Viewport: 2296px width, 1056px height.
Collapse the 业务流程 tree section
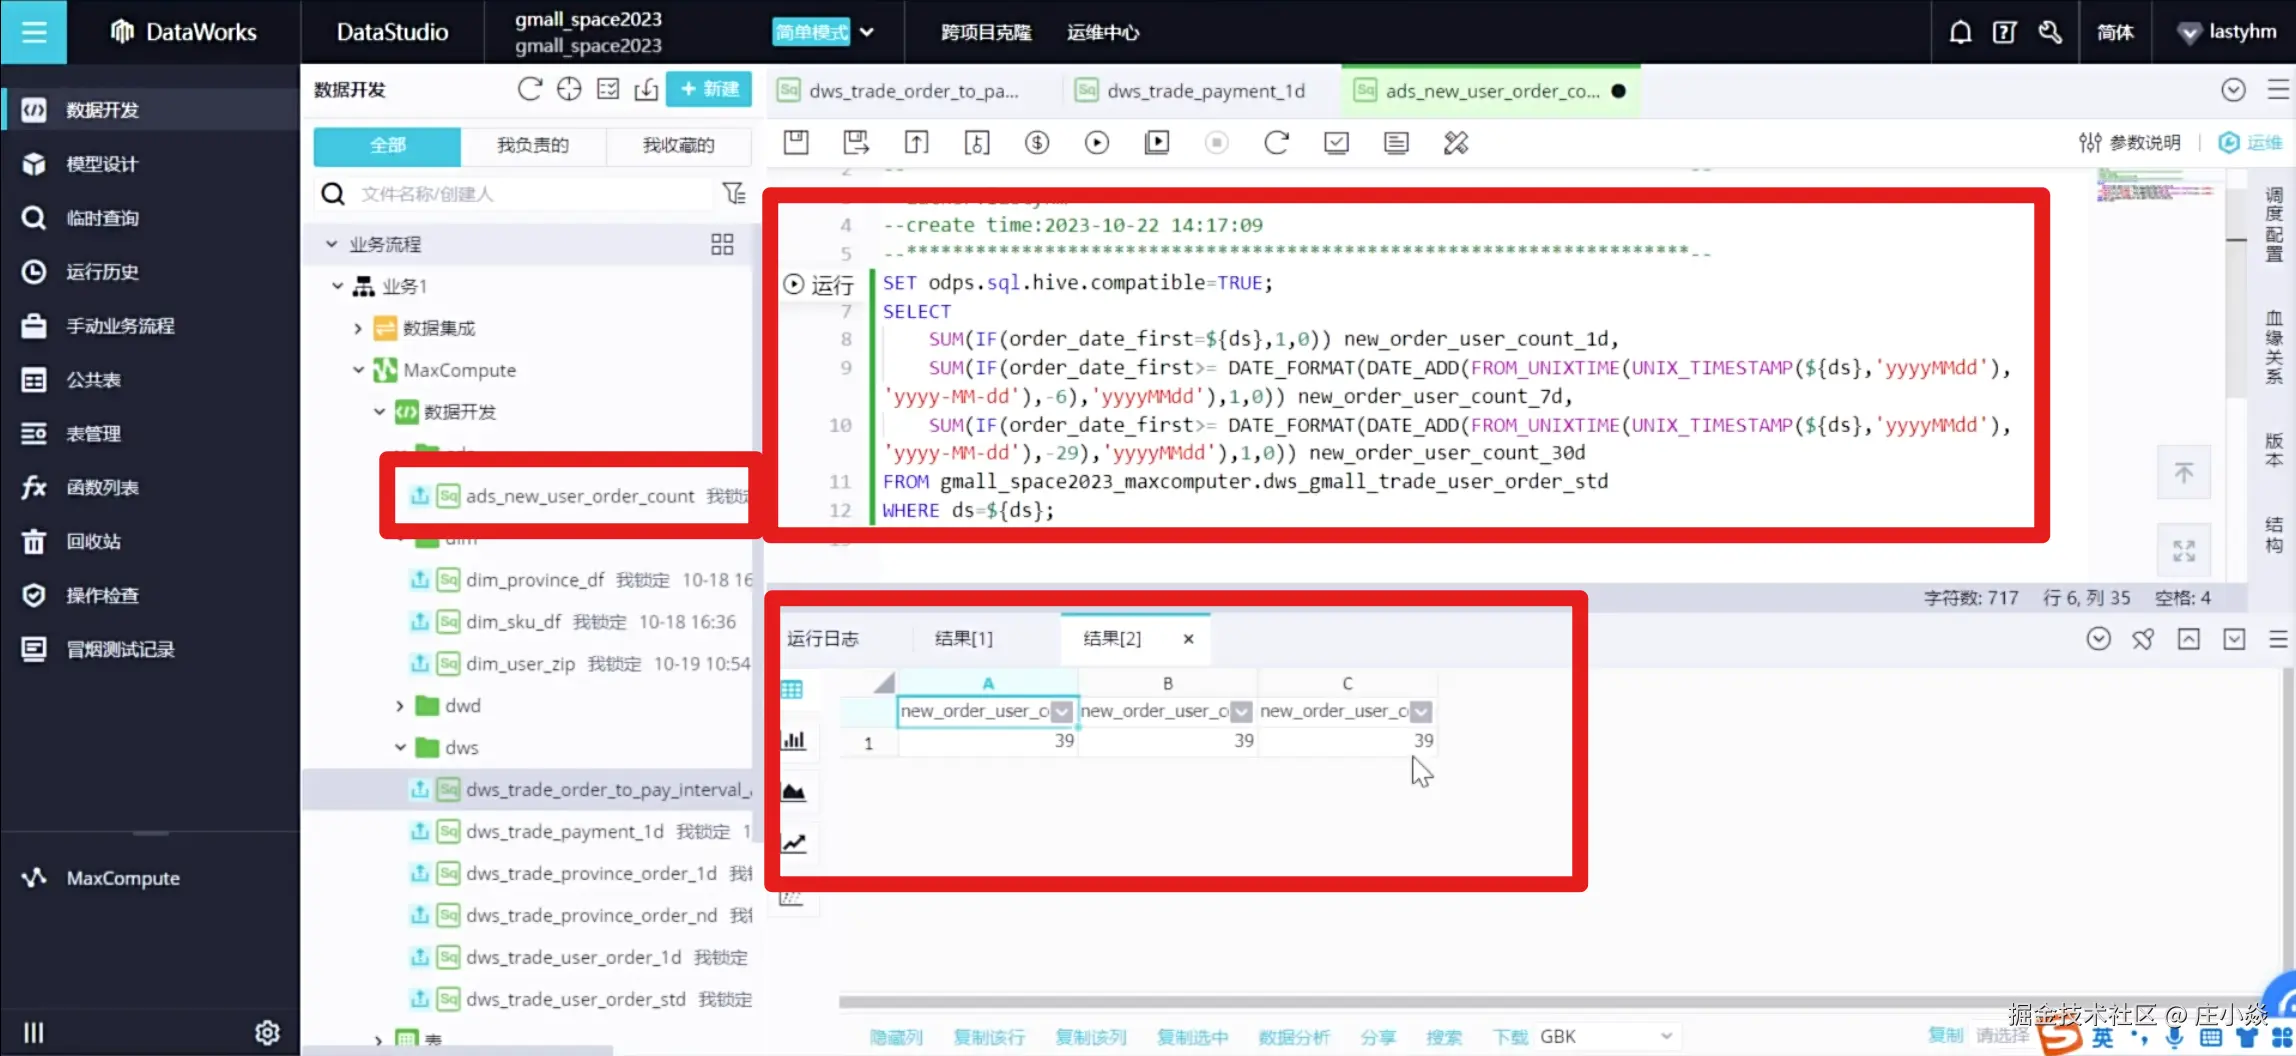pos(331,244)
